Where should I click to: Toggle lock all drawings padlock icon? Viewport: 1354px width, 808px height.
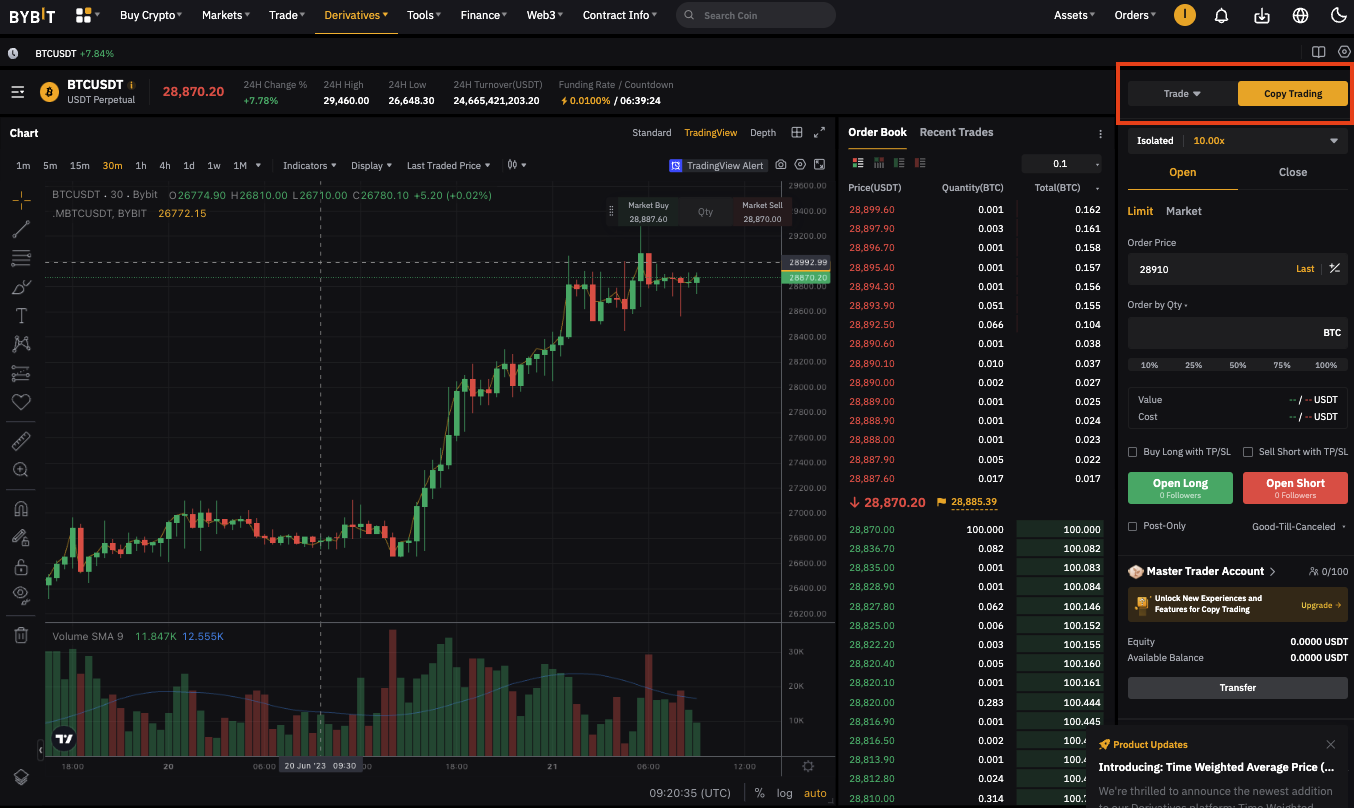pyautogui.click(x=21, y=567)
